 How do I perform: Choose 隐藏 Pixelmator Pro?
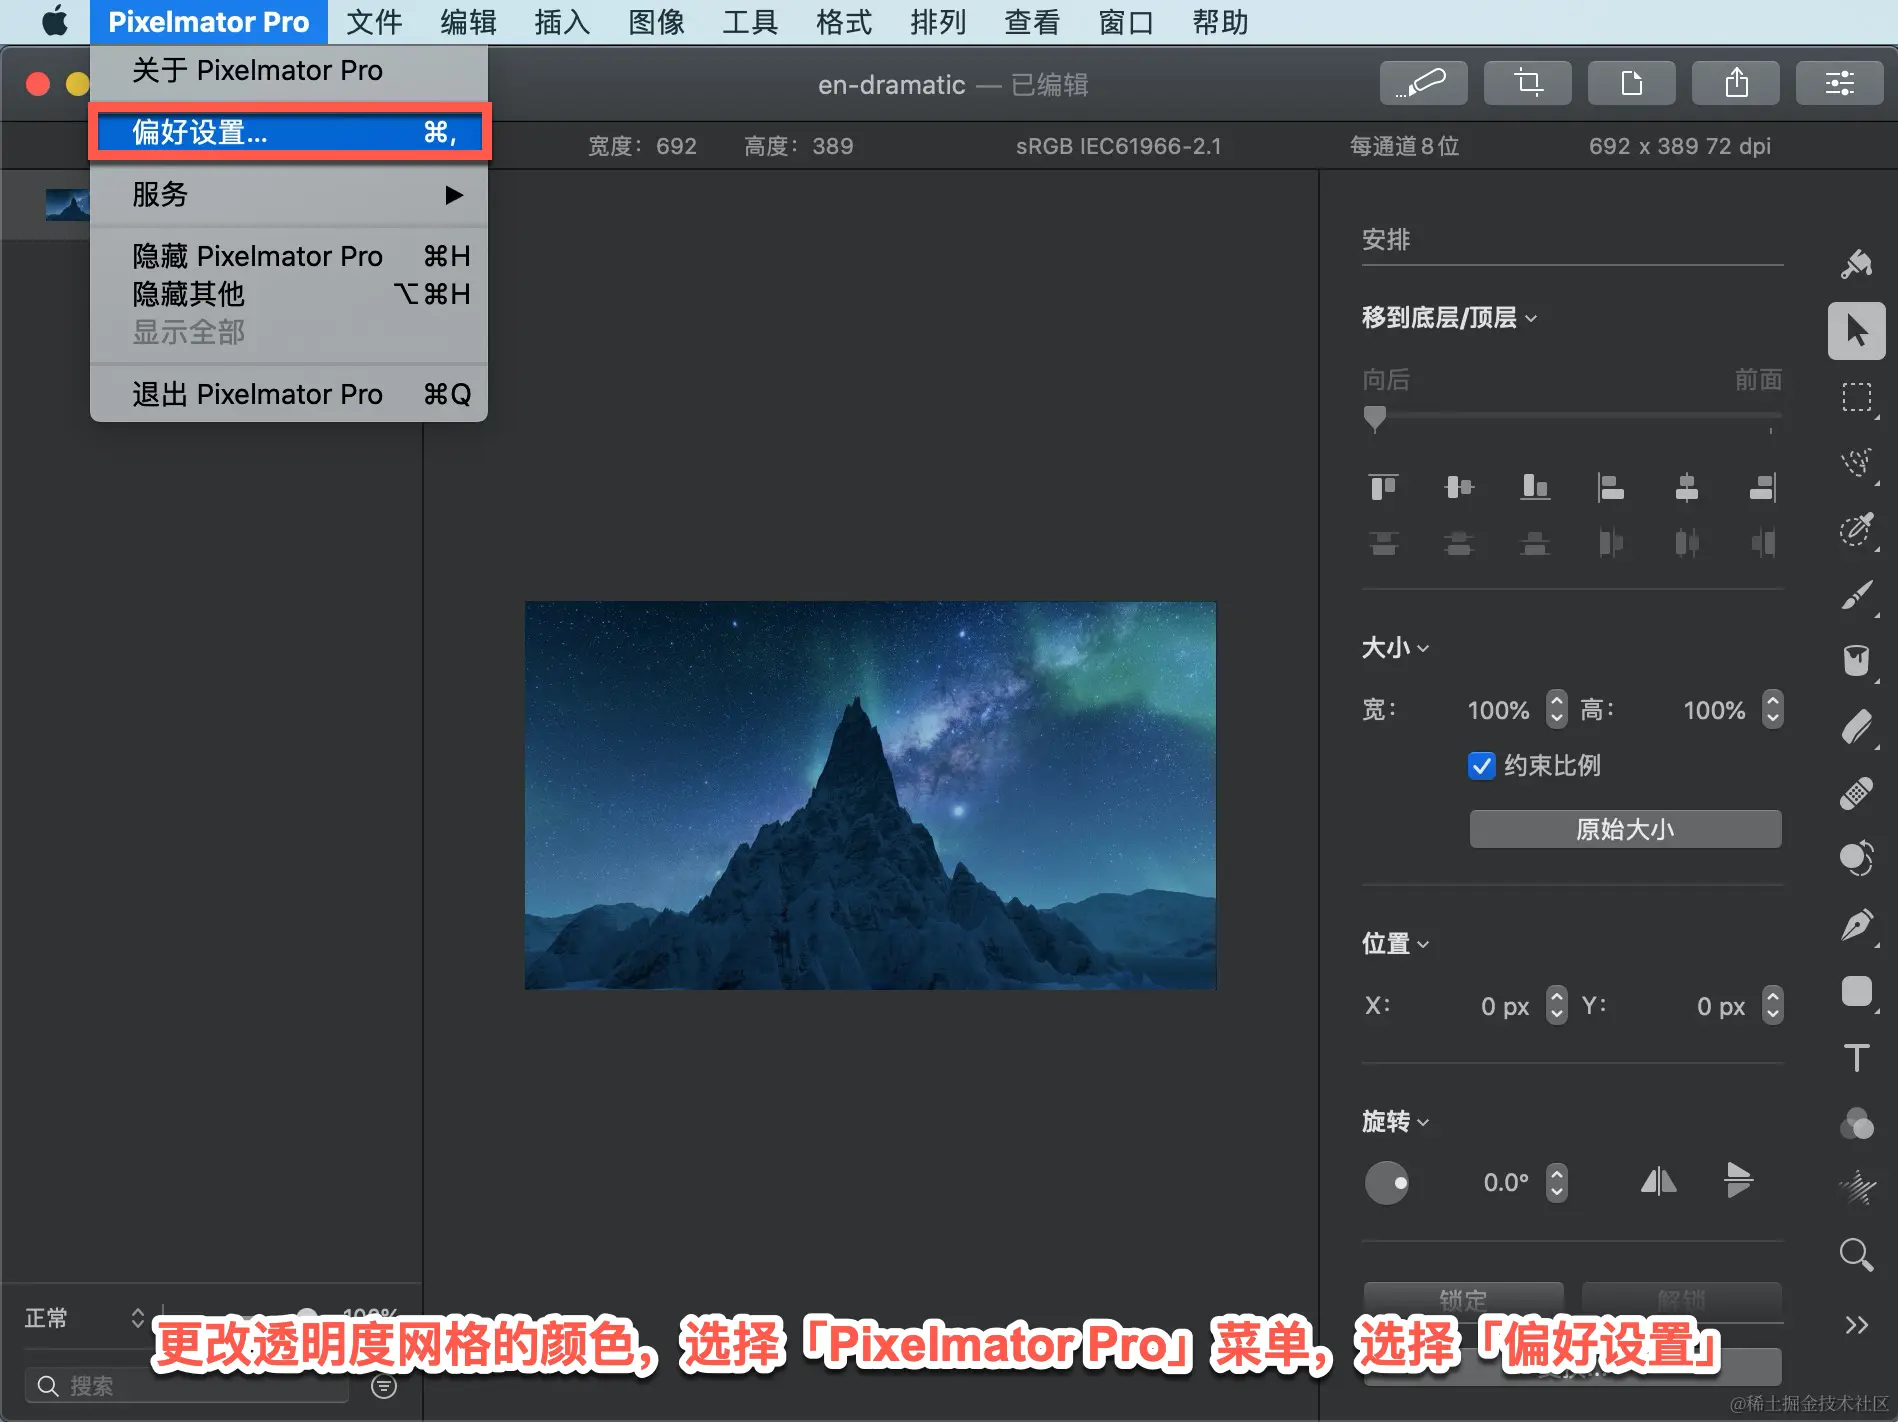point(289,256)
